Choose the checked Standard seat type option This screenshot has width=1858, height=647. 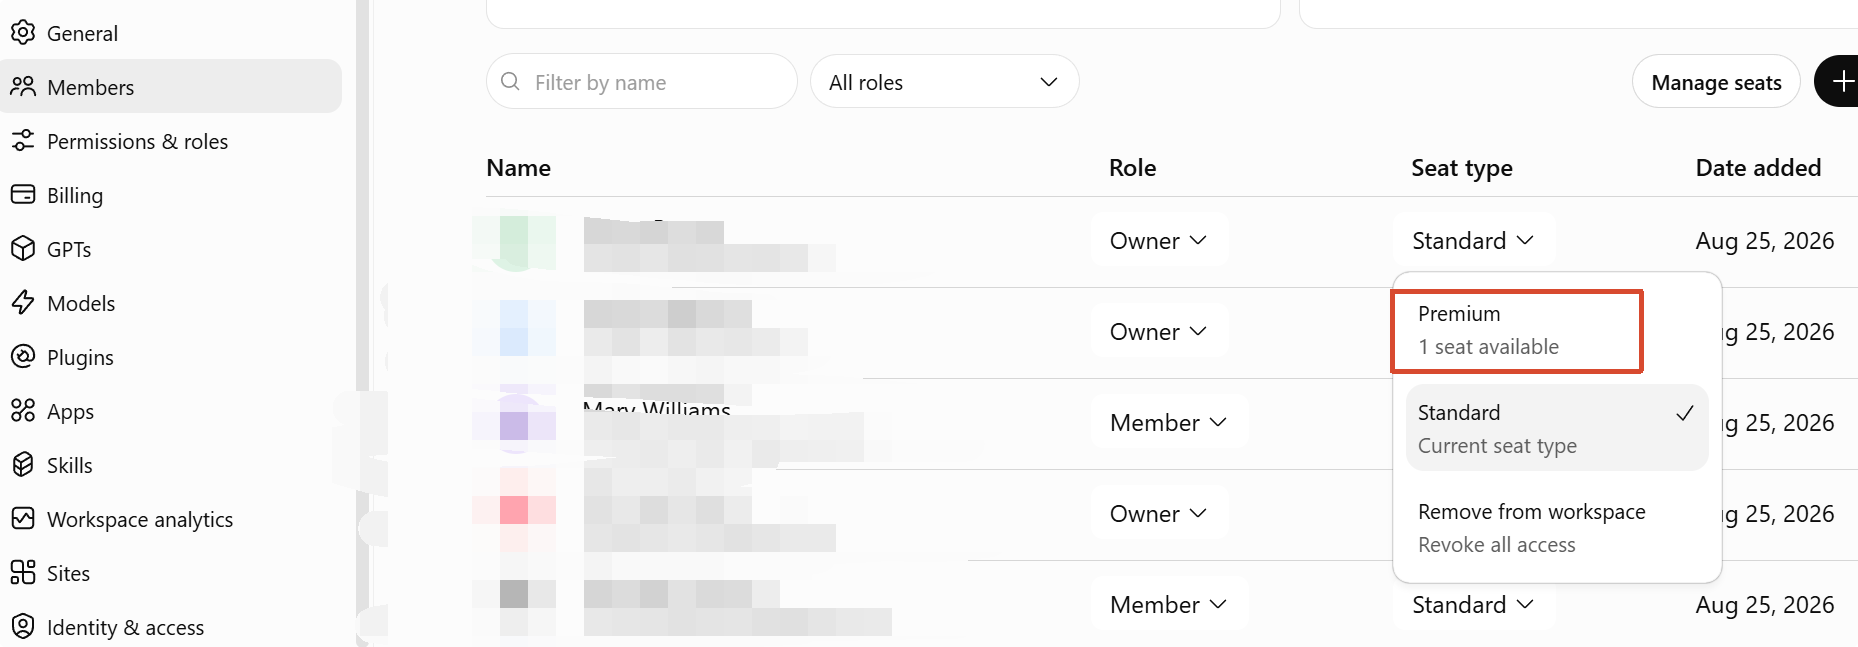pos(1557,428)
